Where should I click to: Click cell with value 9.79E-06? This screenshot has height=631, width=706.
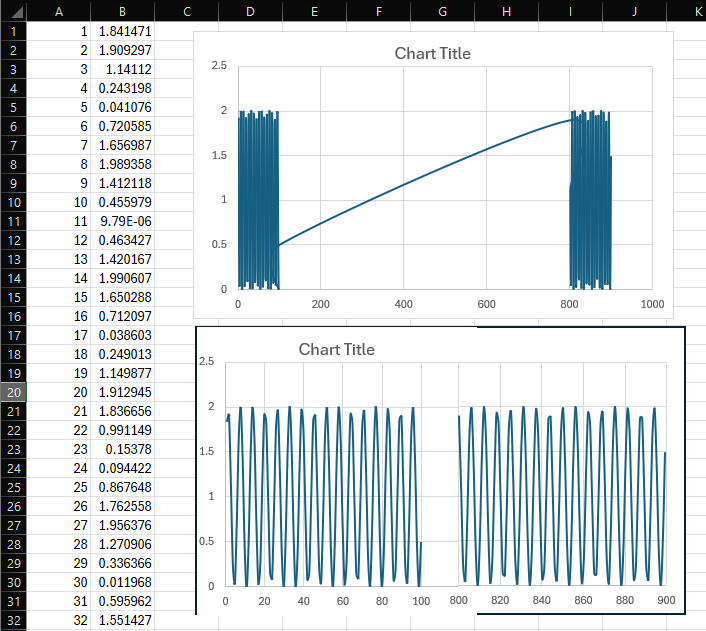(x=122, y=221)
